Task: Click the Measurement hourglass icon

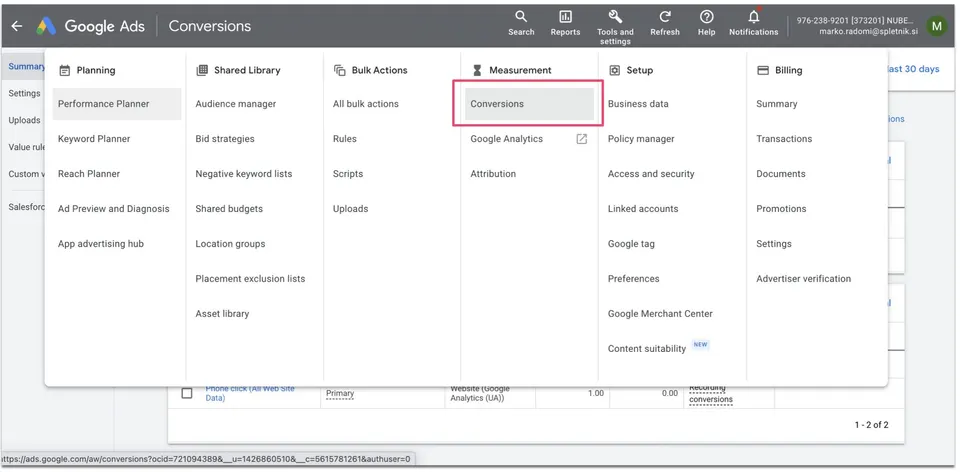Action: [478, 70]
